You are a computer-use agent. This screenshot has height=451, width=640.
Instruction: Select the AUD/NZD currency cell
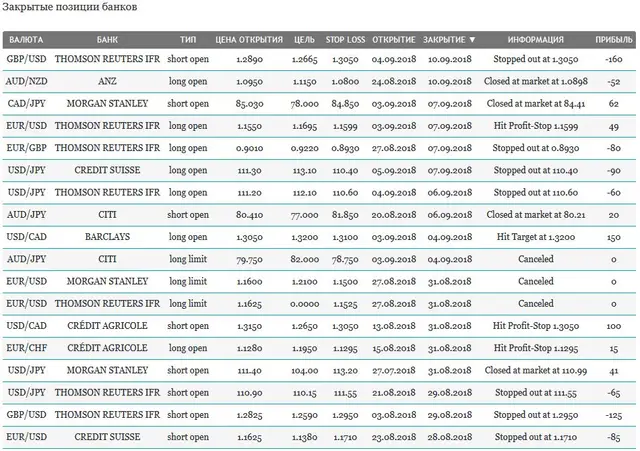pos(26,81)
